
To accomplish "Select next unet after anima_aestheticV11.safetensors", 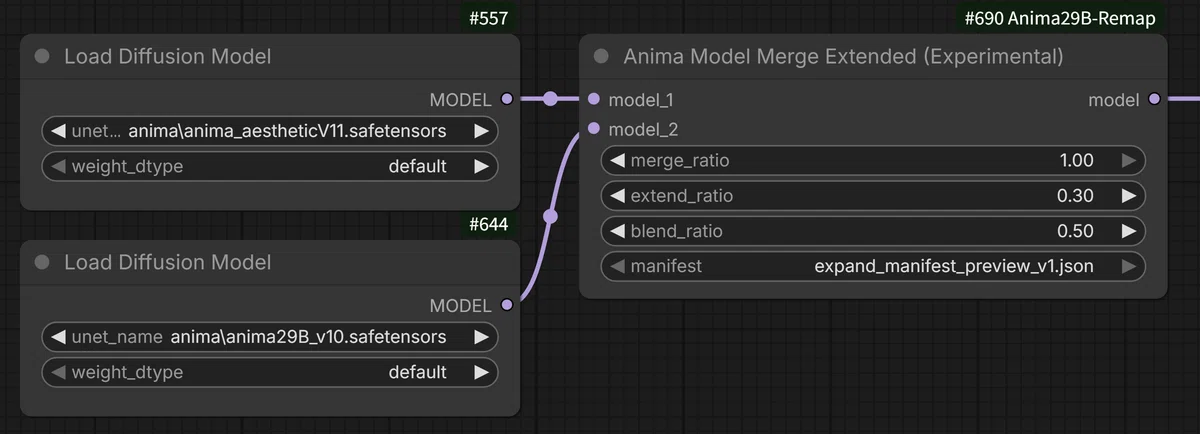I will [481, 131].
